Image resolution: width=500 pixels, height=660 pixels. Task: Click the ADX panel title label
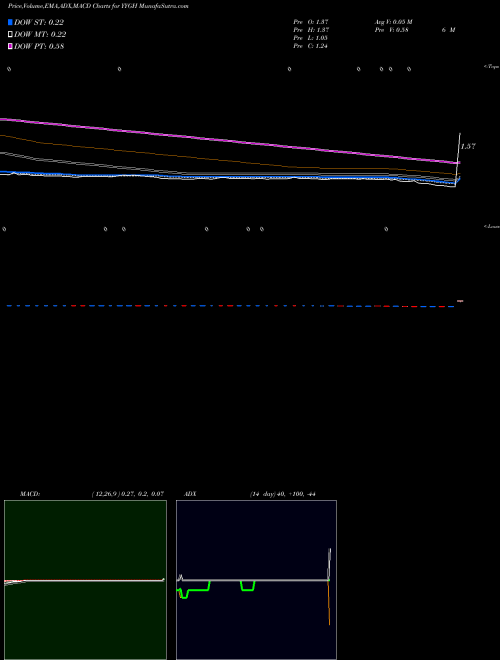pyautogui.click(x=190, y=494)
